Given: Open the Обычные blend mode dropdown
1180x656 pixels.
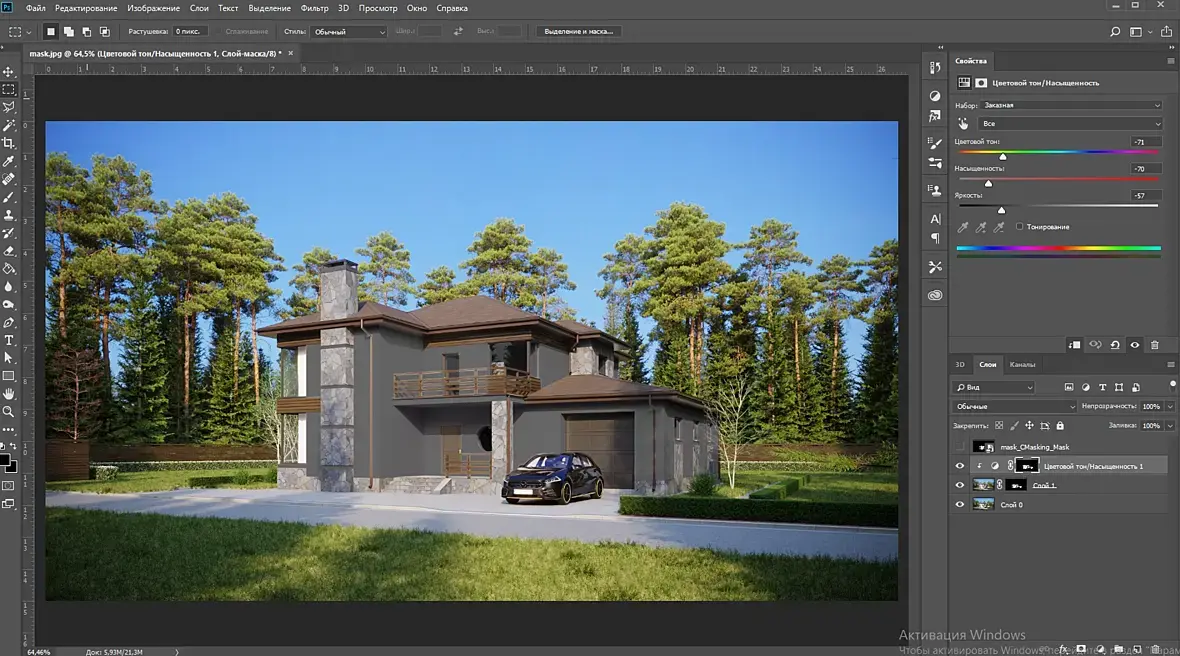Looking at the screenshot, I should point(1014,406).
